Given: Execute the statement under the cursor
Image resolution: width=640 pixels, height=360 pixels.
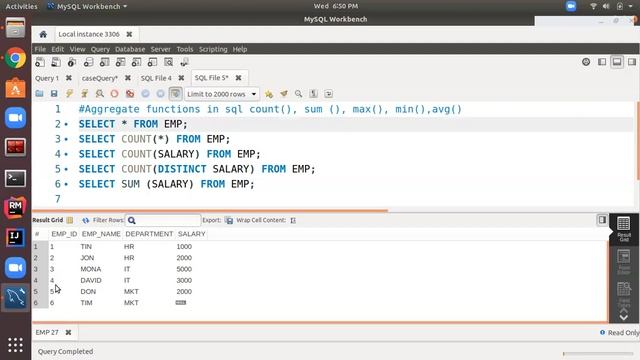Looking at the screenshot, I should [84, 94].
